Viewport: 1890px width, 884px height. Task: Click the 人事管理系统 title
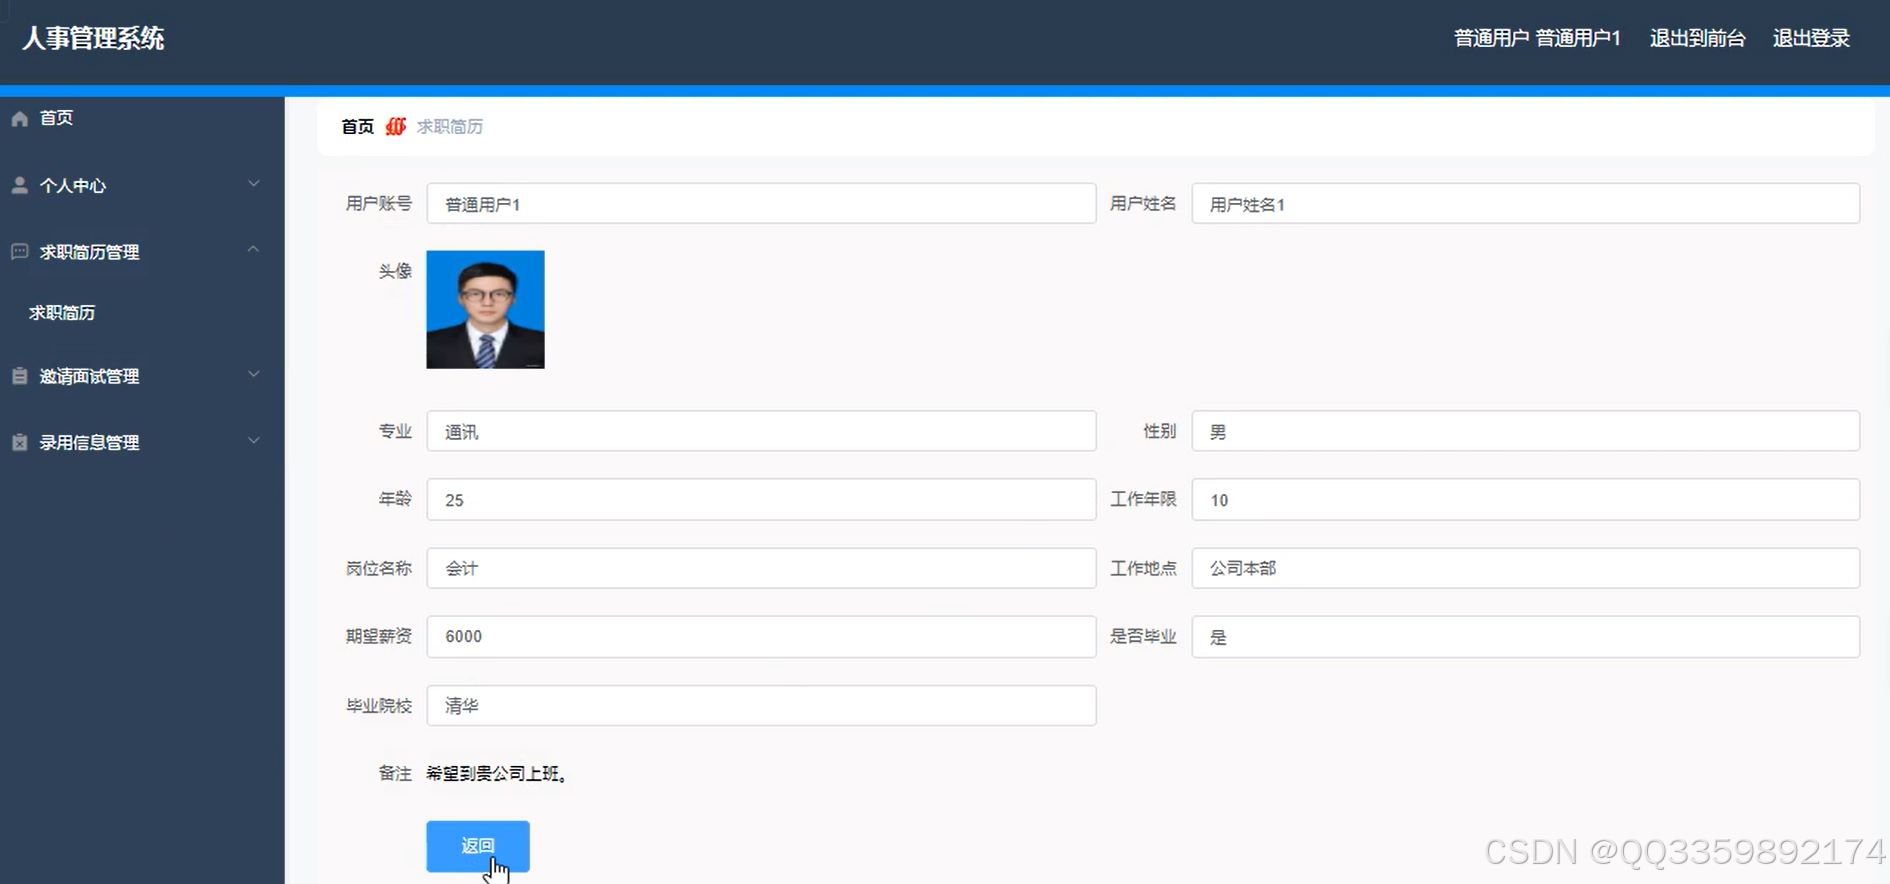93,38
